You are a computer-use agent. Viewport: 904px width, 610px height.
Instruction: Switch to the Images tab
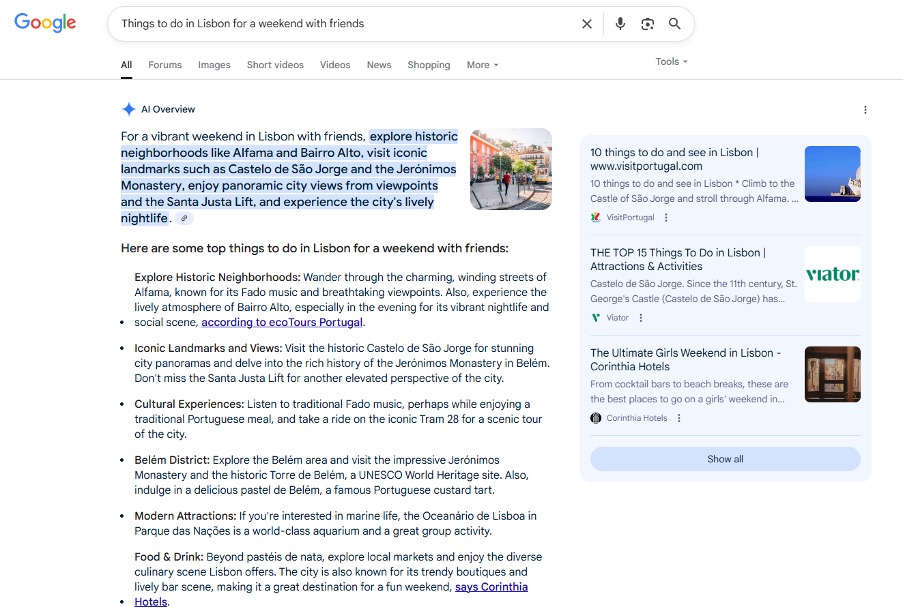click(214, 65)
